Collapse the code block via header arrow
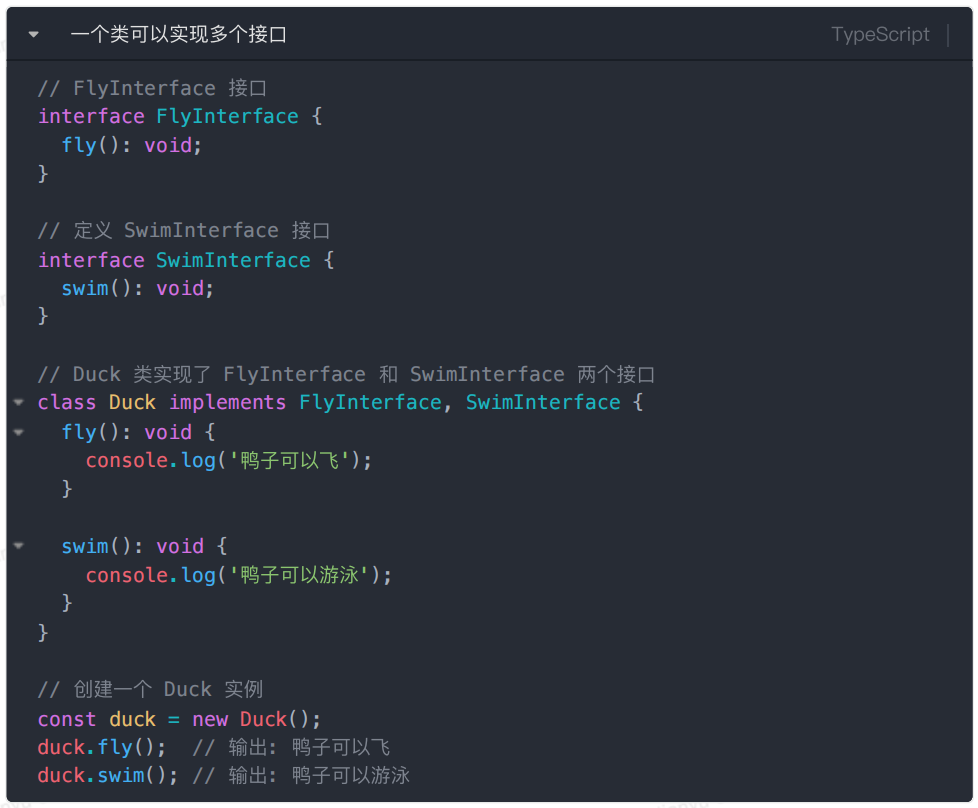 point(34,35)
